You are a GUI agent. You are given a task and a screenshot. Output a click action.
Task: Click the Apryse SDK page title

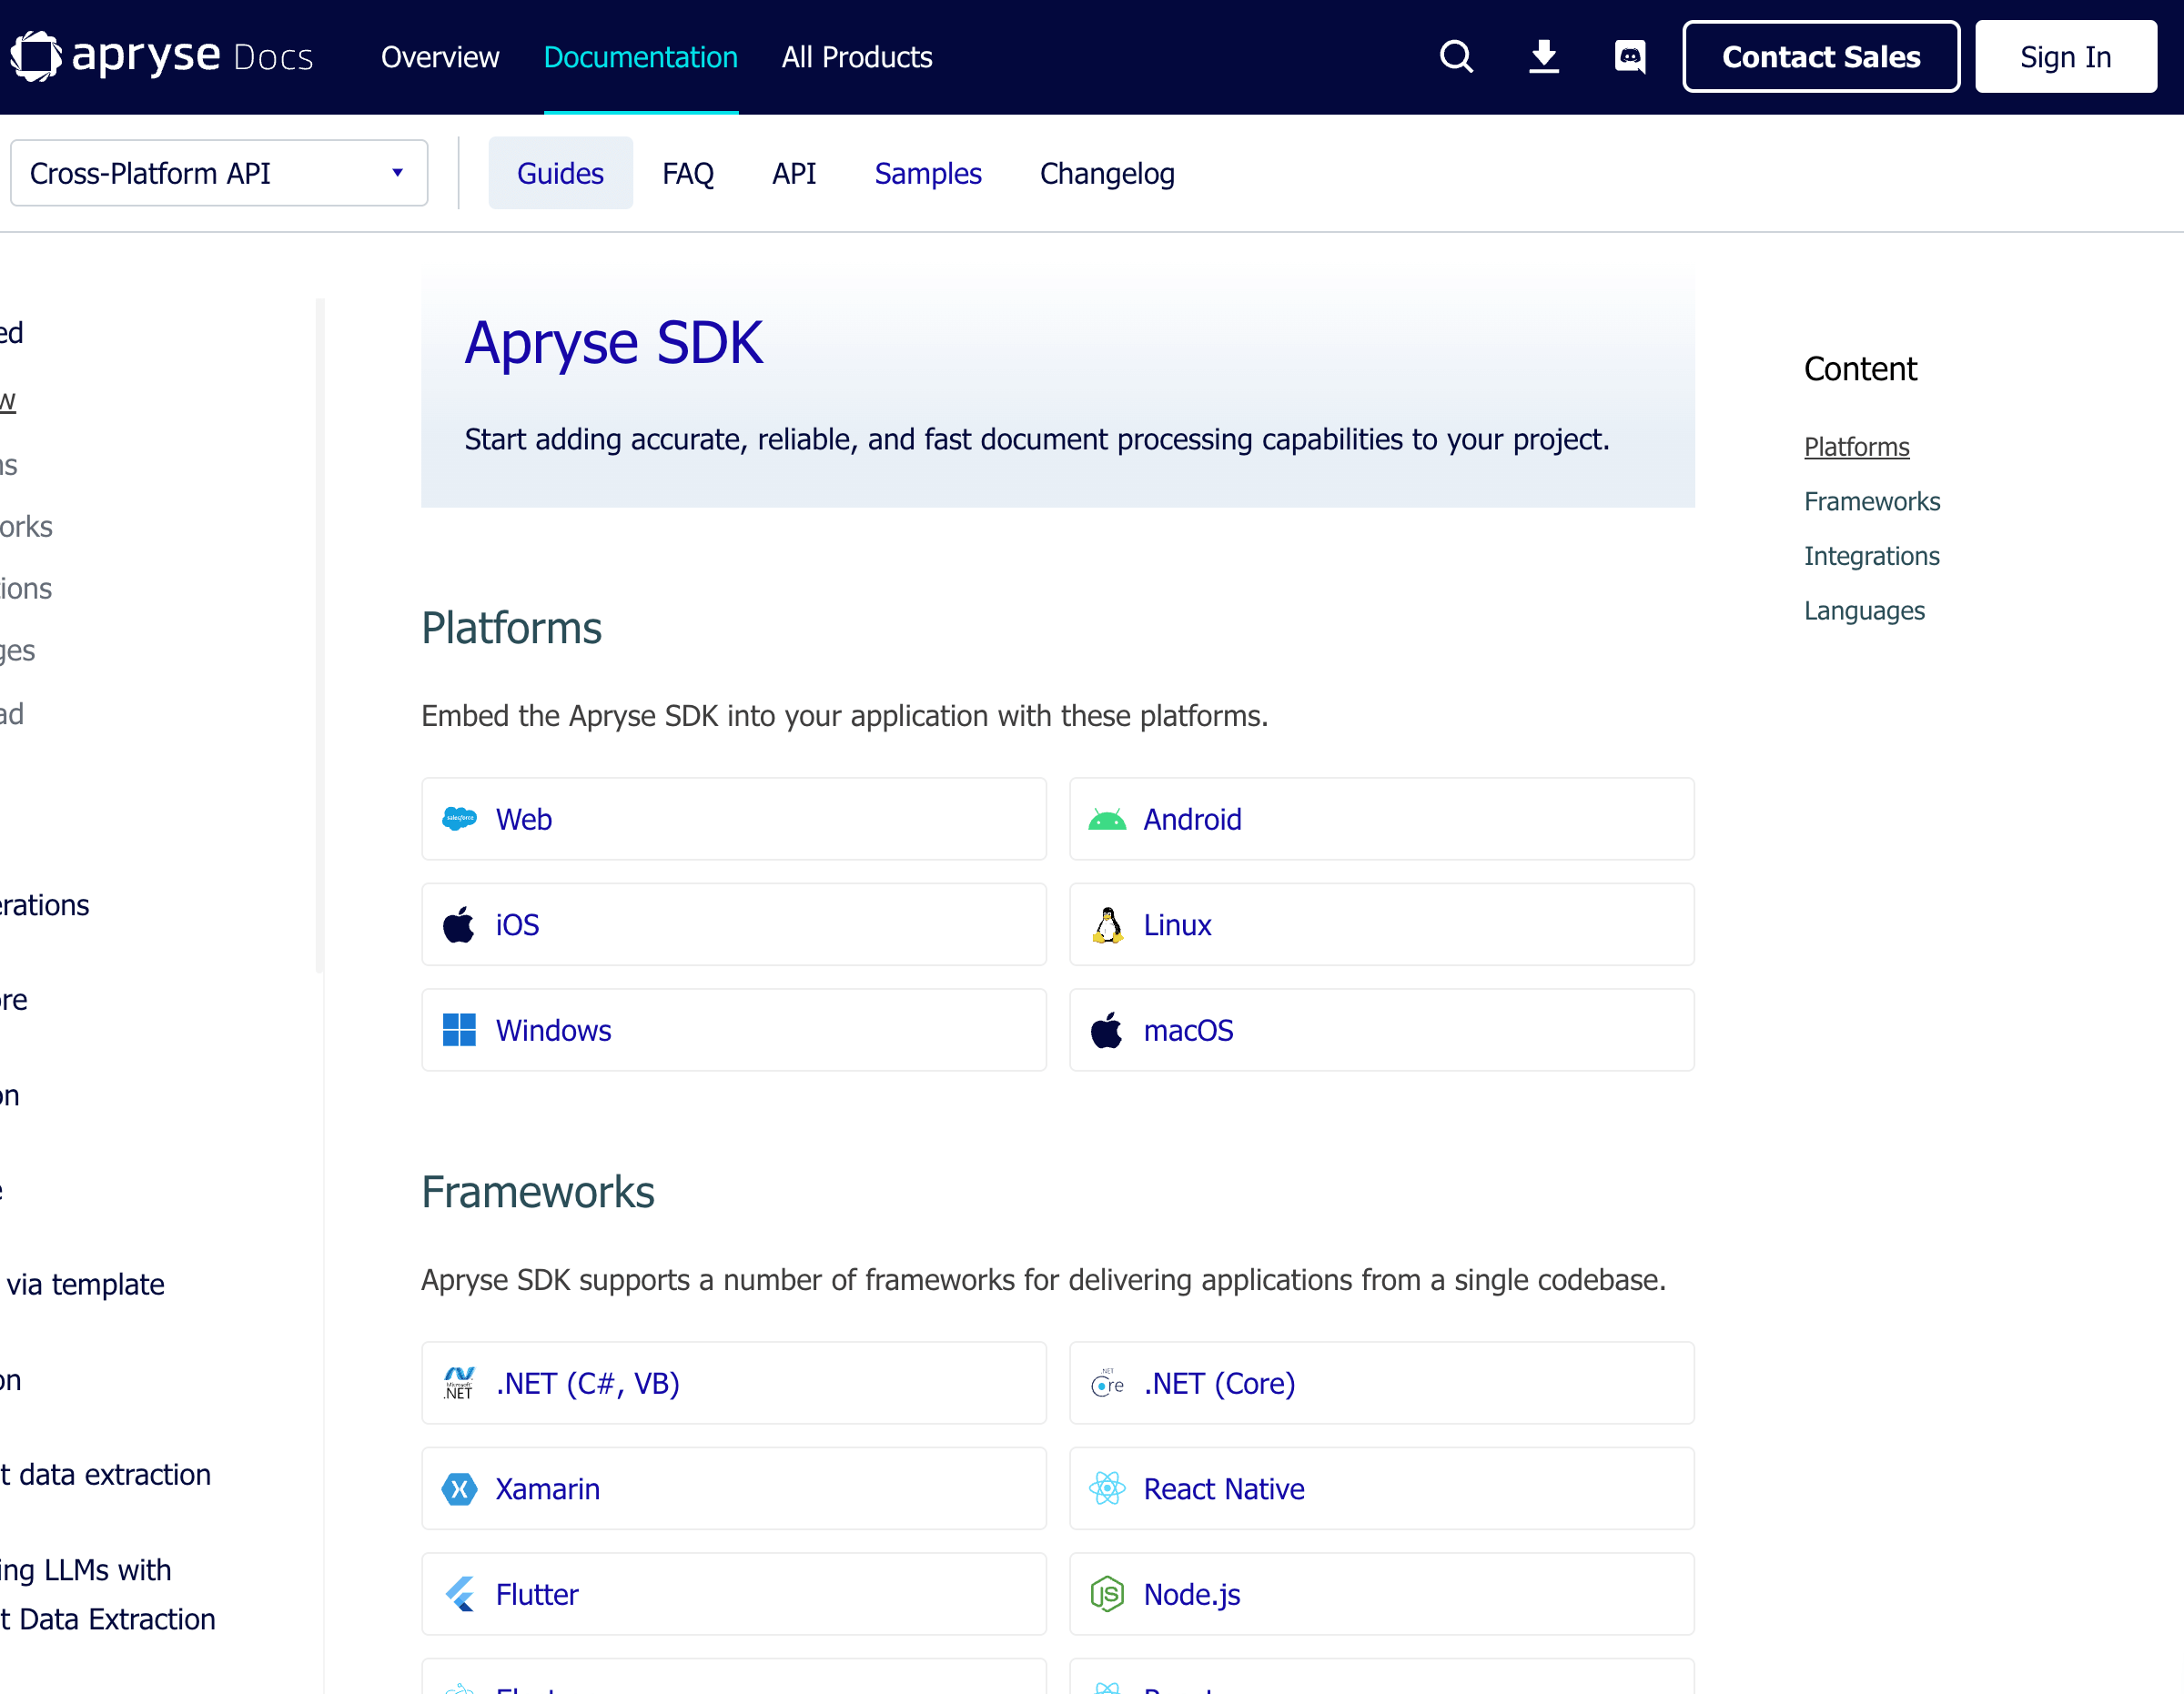click(614, 343)
